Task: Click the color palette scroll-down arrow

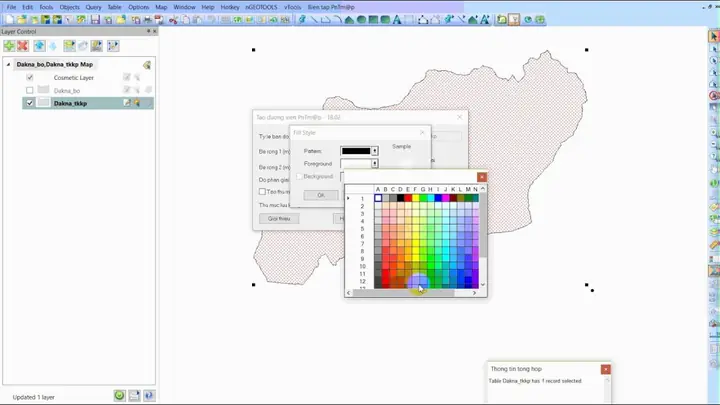Action: pos(483,285)
